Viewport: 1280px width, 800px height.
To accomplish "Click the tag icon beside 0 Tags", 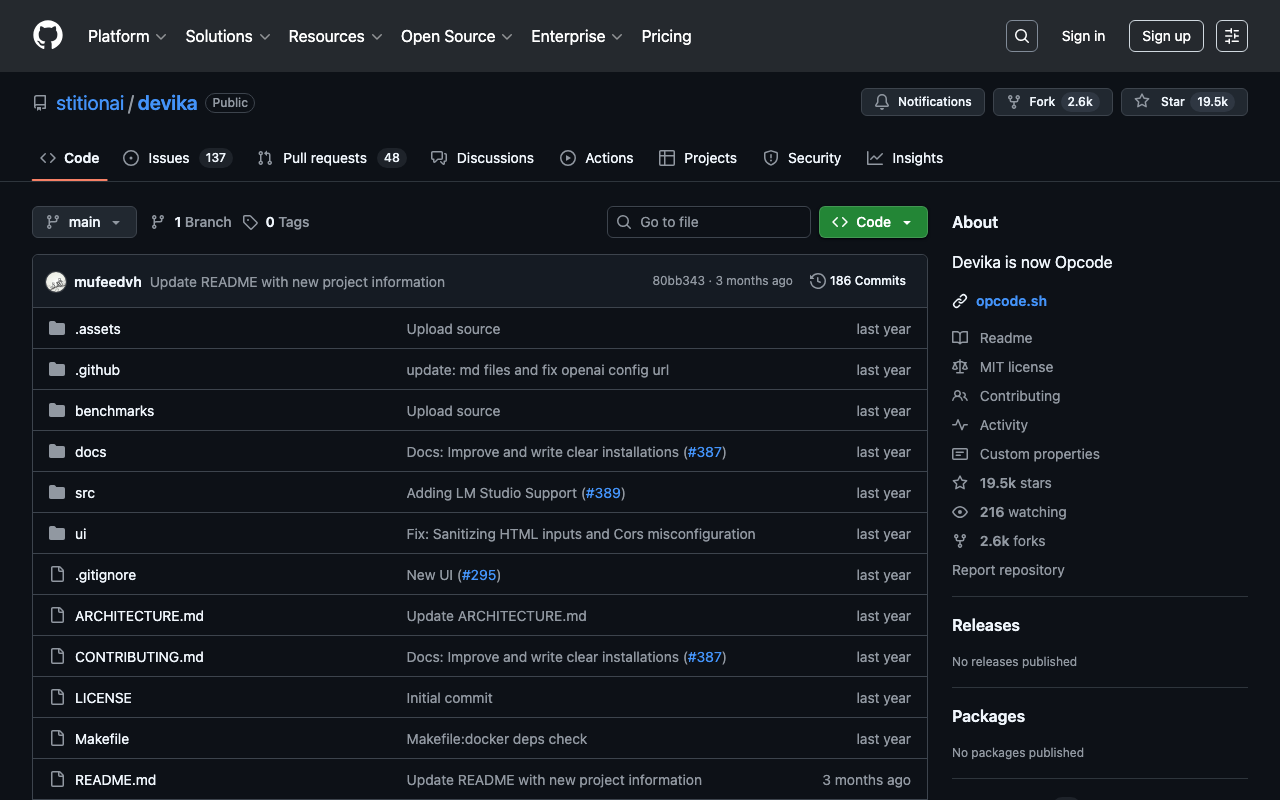I will pos(250,222).
